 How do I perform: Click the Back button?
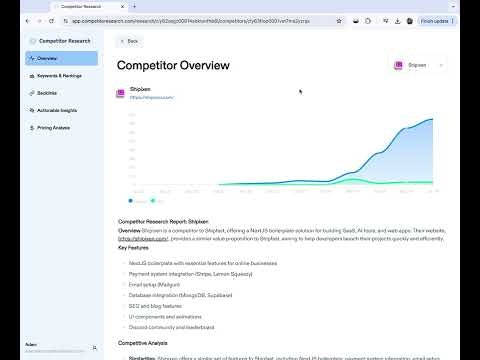pos(129,41)
